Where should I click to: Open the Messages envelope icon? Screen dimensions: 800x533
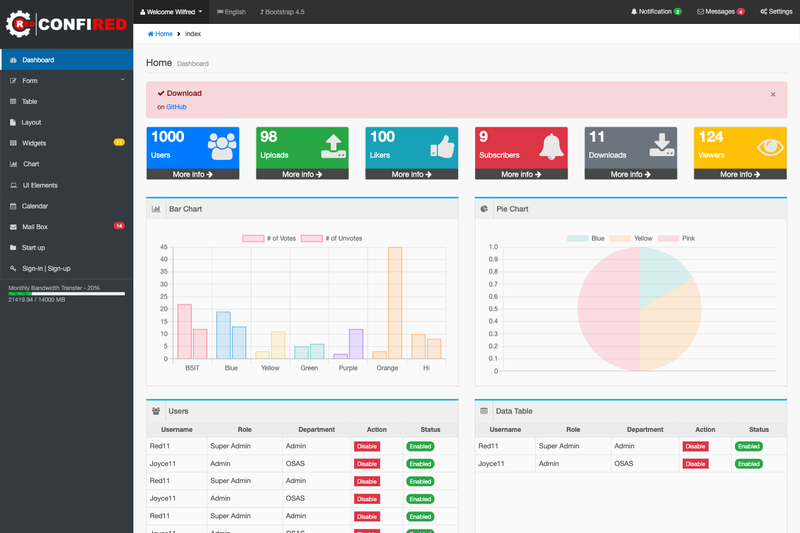point(701,12)
